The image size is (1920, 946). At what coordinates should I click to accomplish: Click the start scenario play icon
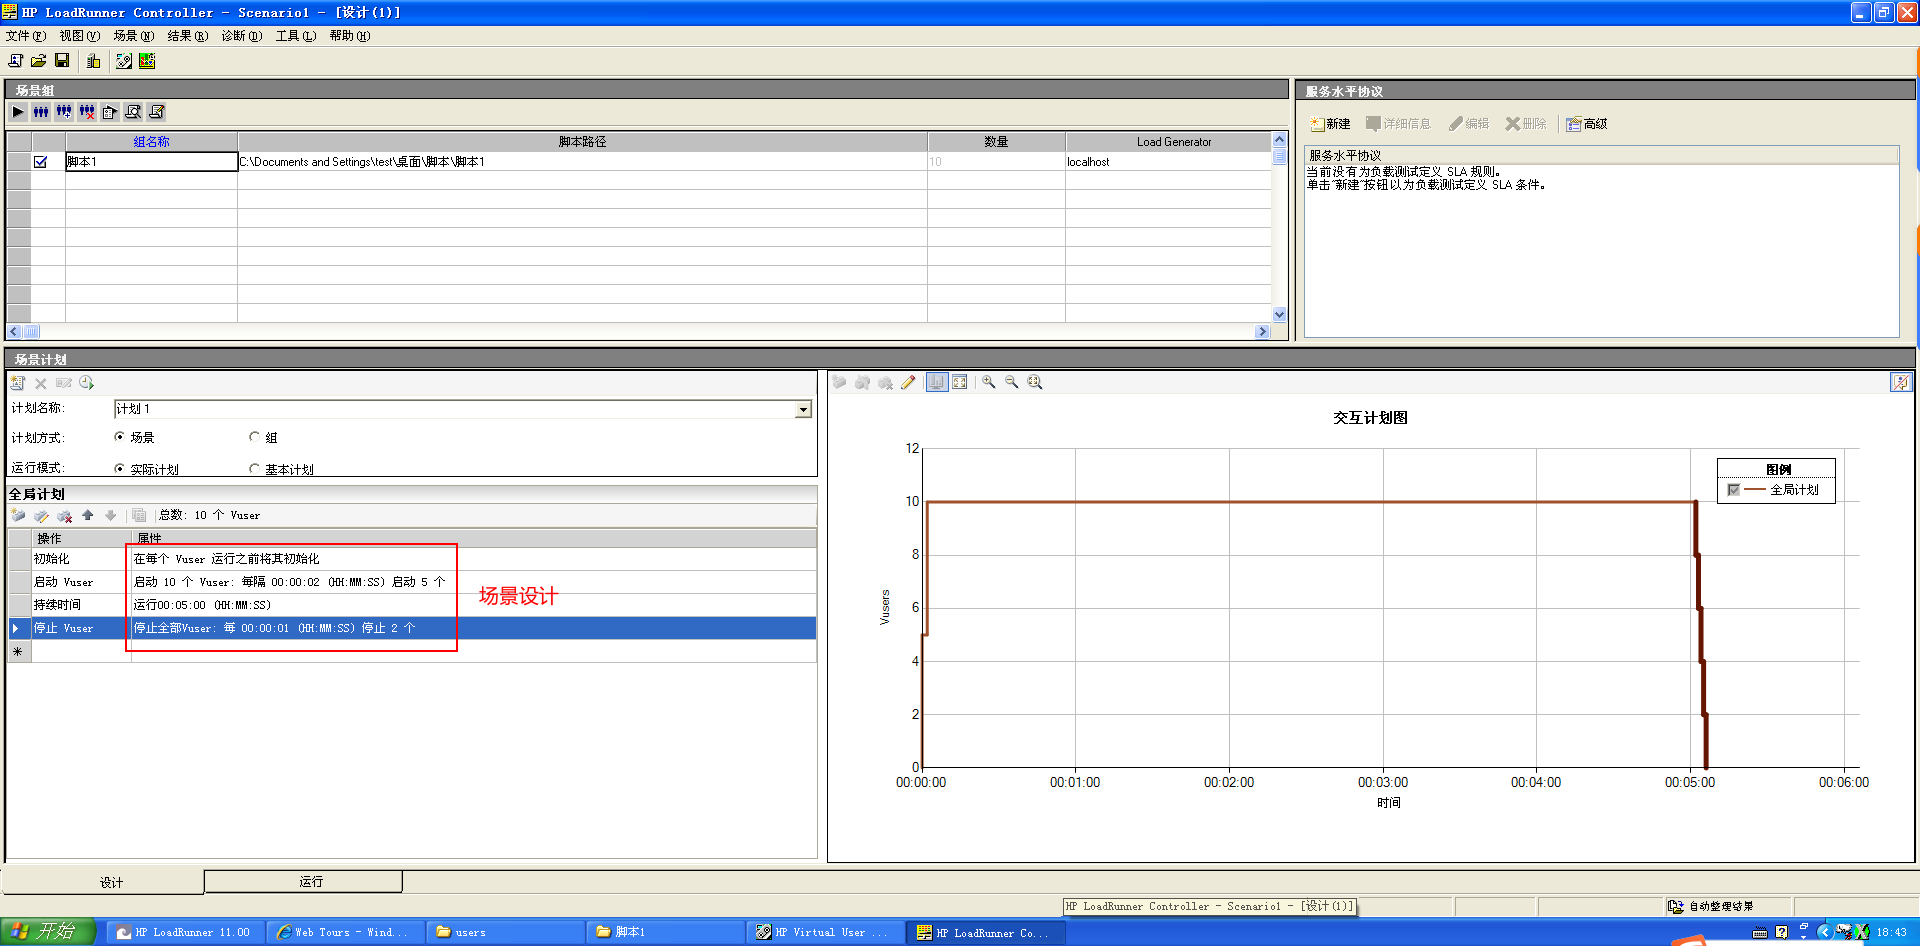pyautogui.click(x=18, y=112)
